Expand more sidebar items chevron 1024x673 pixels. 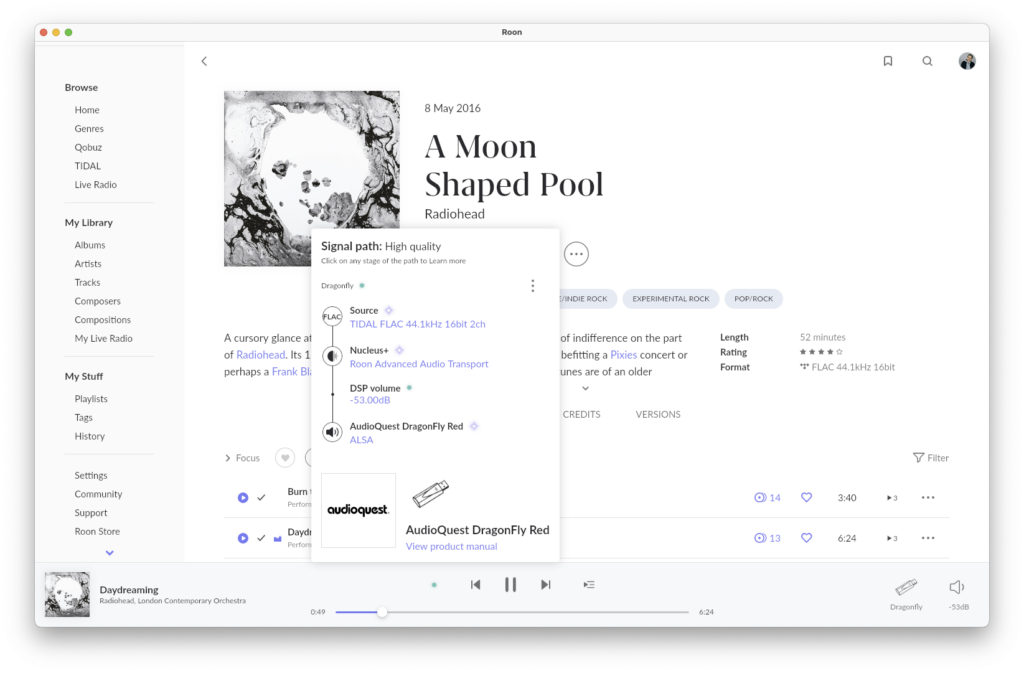point(110,553)
